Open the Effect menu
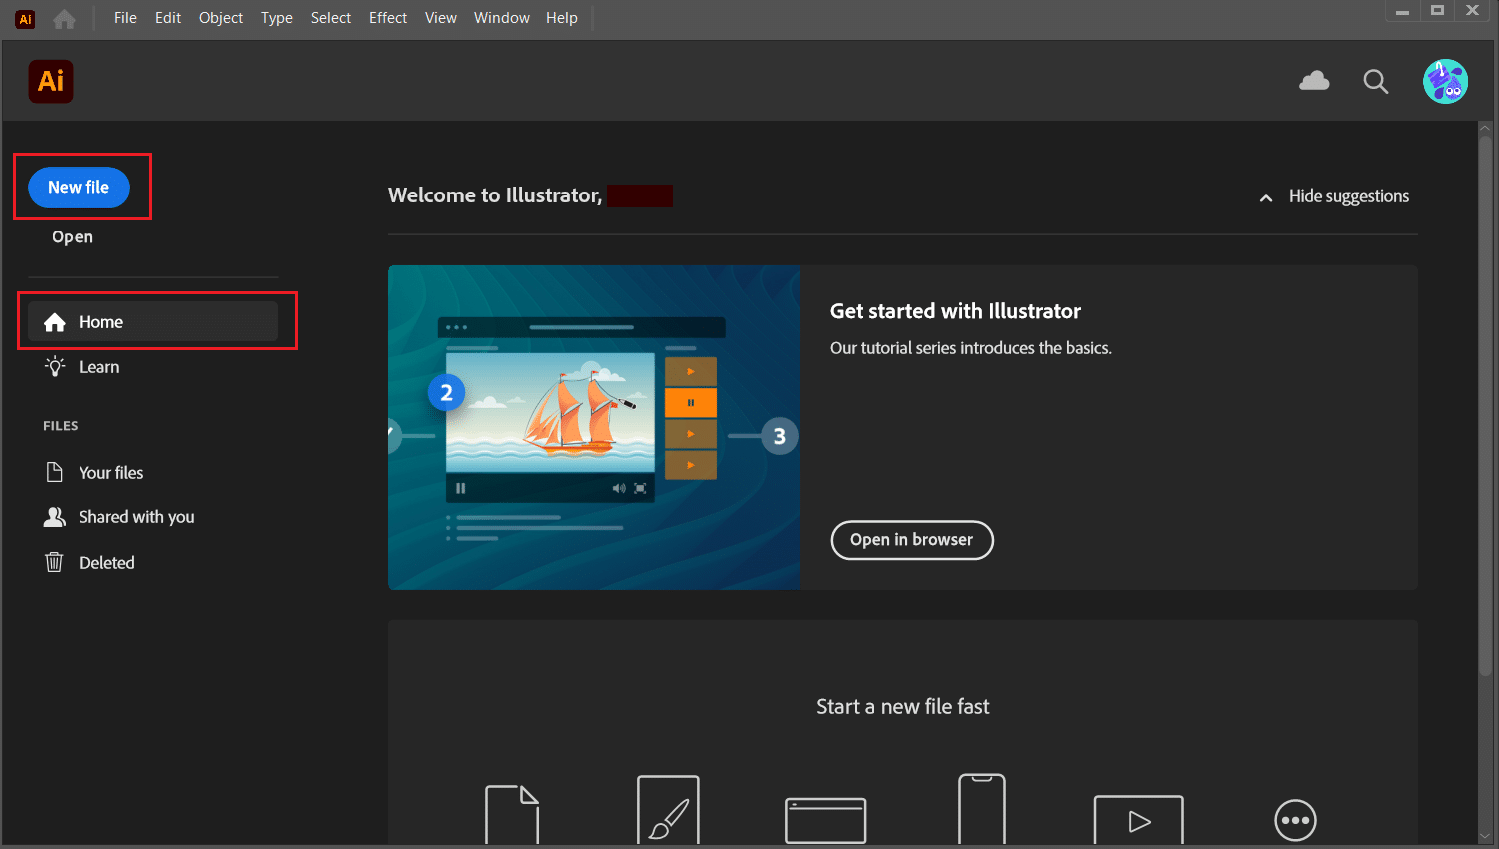The width and height of the screenshot is (1499, 849). click(x=388, y=18)
